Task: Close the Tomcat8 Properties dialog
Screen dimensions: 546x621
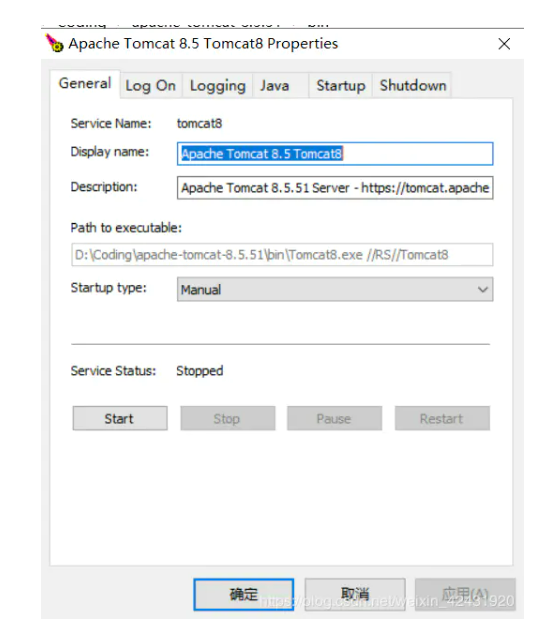Action: coord(504,44)
